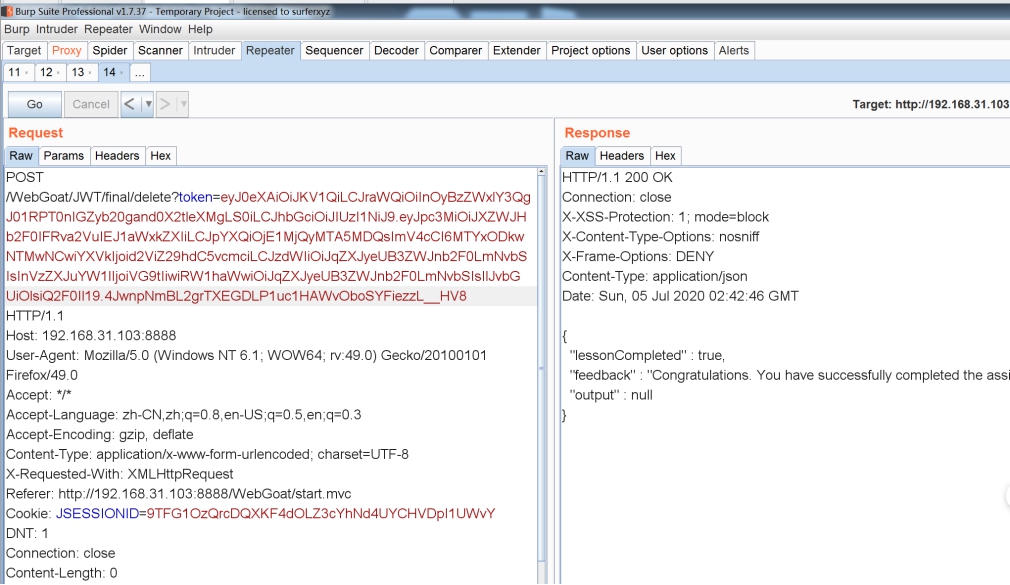Open the Request Headers tab
Viewport: 1010px width, 585px height.
click(x=117, y=156)
